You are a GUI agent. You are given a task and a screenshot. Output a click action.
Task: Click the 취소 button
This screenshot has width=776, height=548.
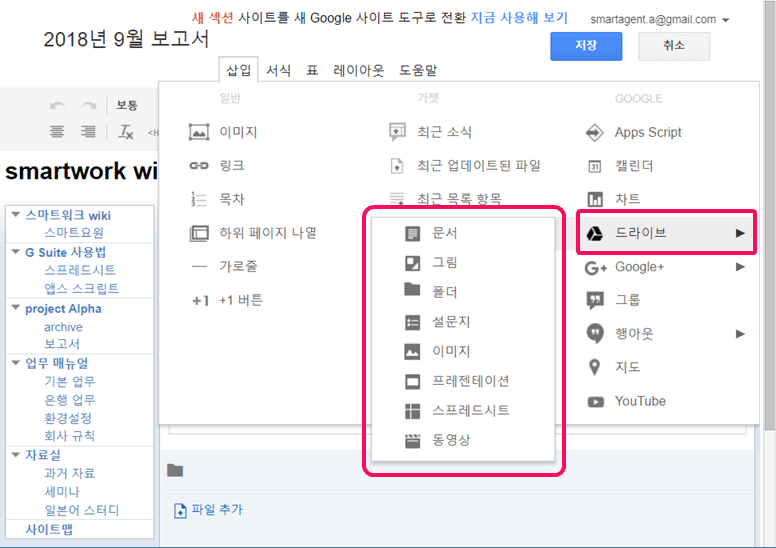tap(674, 46)
